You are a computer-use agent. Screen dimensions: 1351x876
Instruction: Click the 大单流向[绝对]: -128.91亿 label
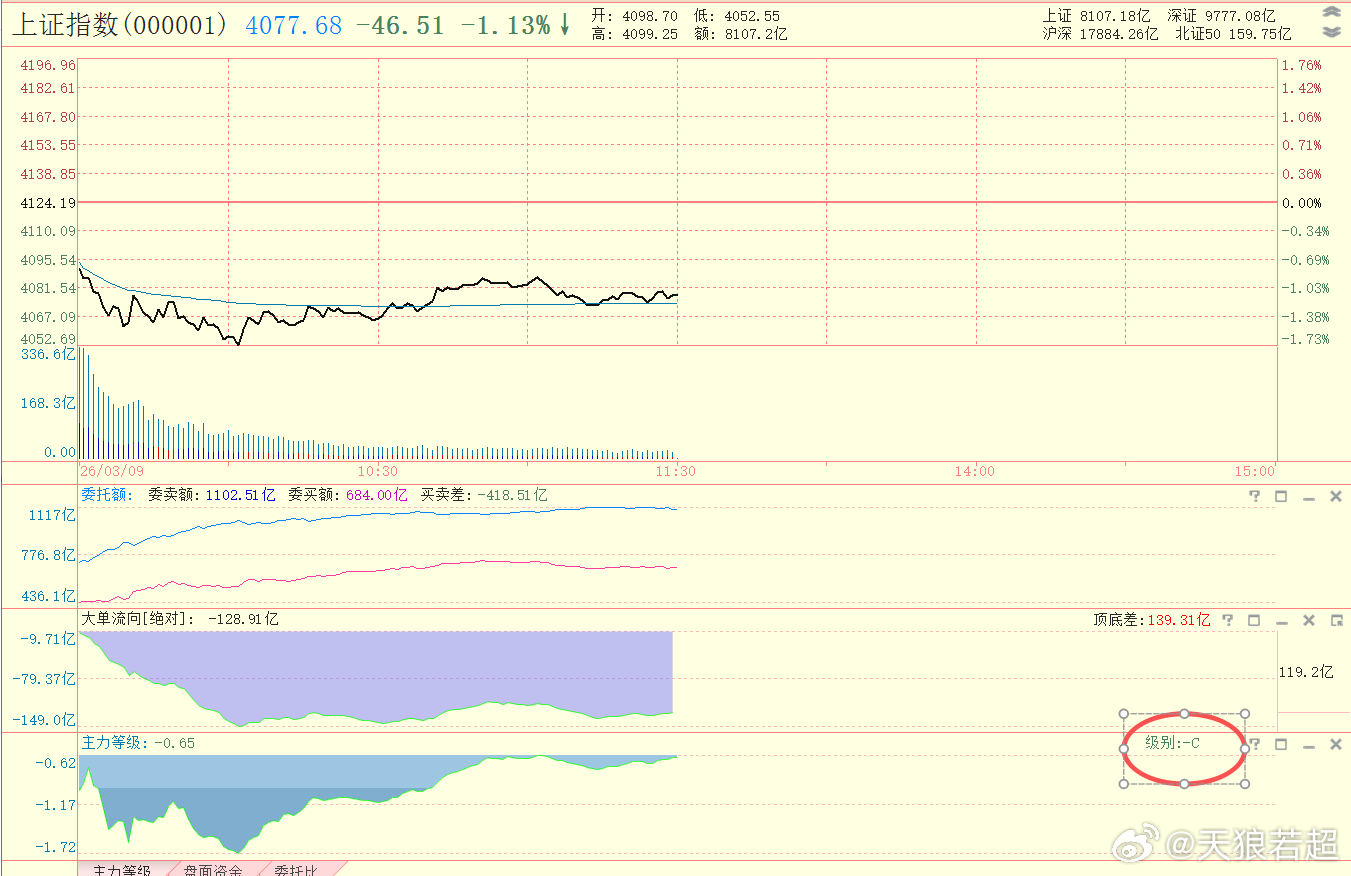click(x=180, y=619)
